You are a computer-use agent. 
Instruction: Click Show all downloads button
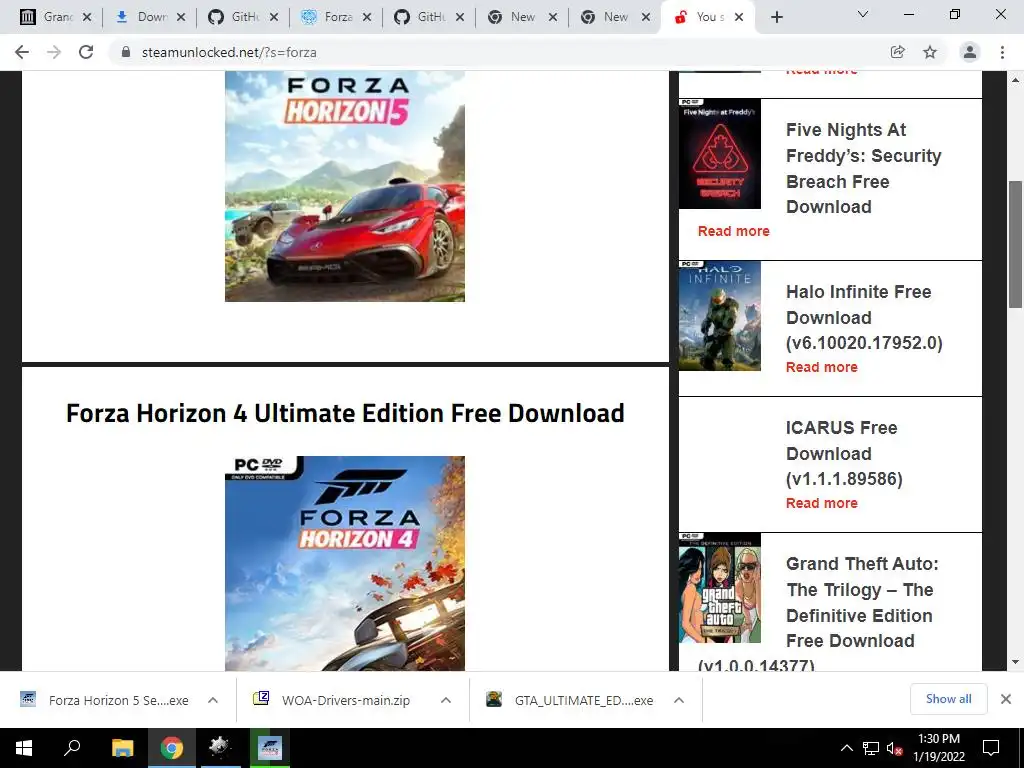point(948,699)
